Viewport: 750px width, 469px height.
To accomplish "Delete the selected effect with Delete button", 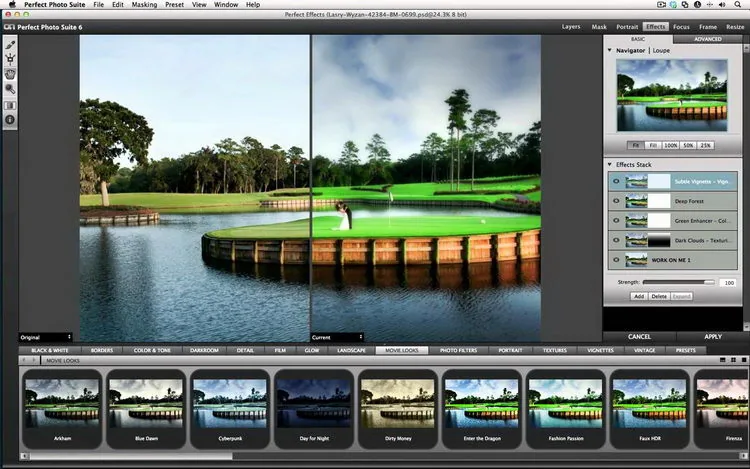I will [x=659, y=296].
